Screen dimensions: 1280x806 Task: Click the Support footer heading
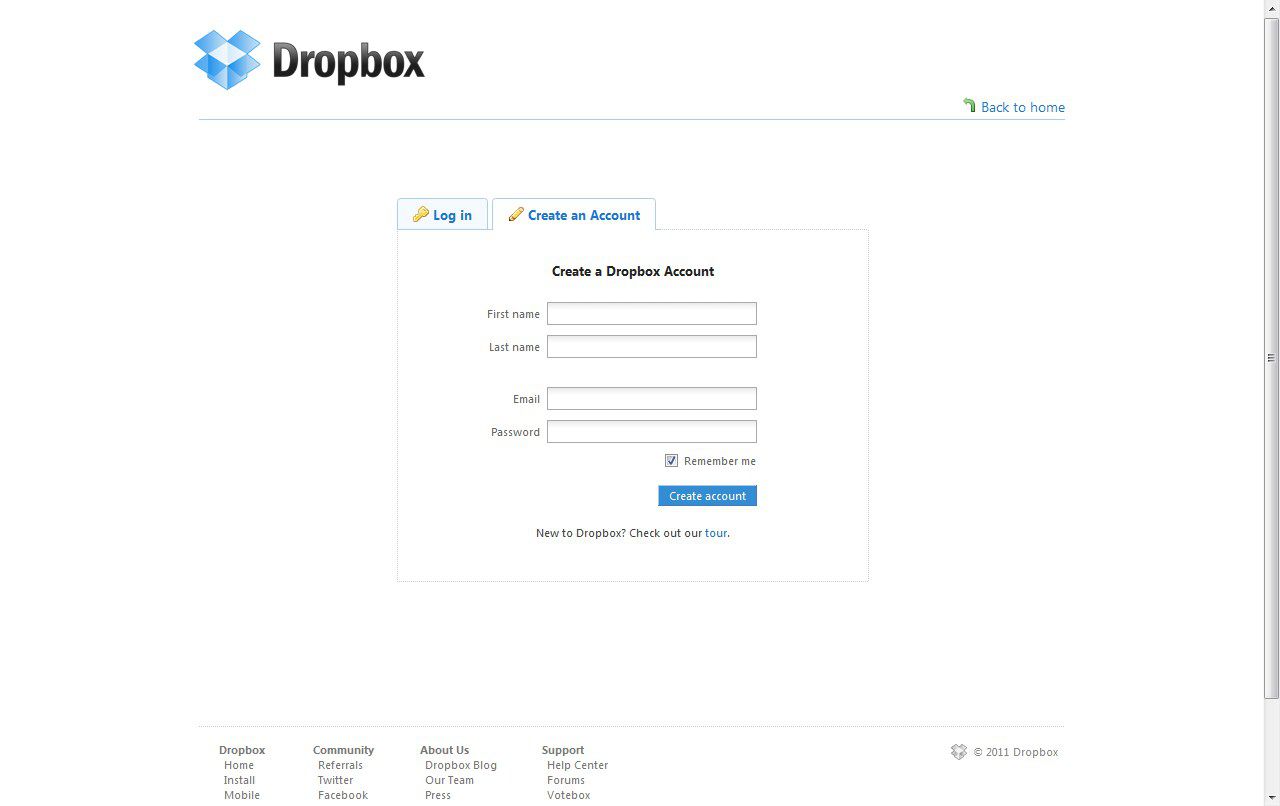pyautogui.click(x=563, y=750)
